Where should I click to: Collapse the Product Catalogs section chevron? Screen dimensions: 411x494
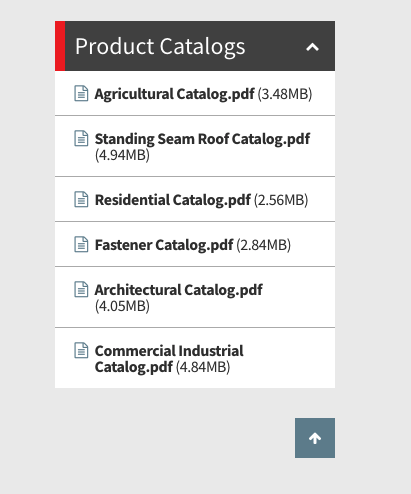(312, 47)
